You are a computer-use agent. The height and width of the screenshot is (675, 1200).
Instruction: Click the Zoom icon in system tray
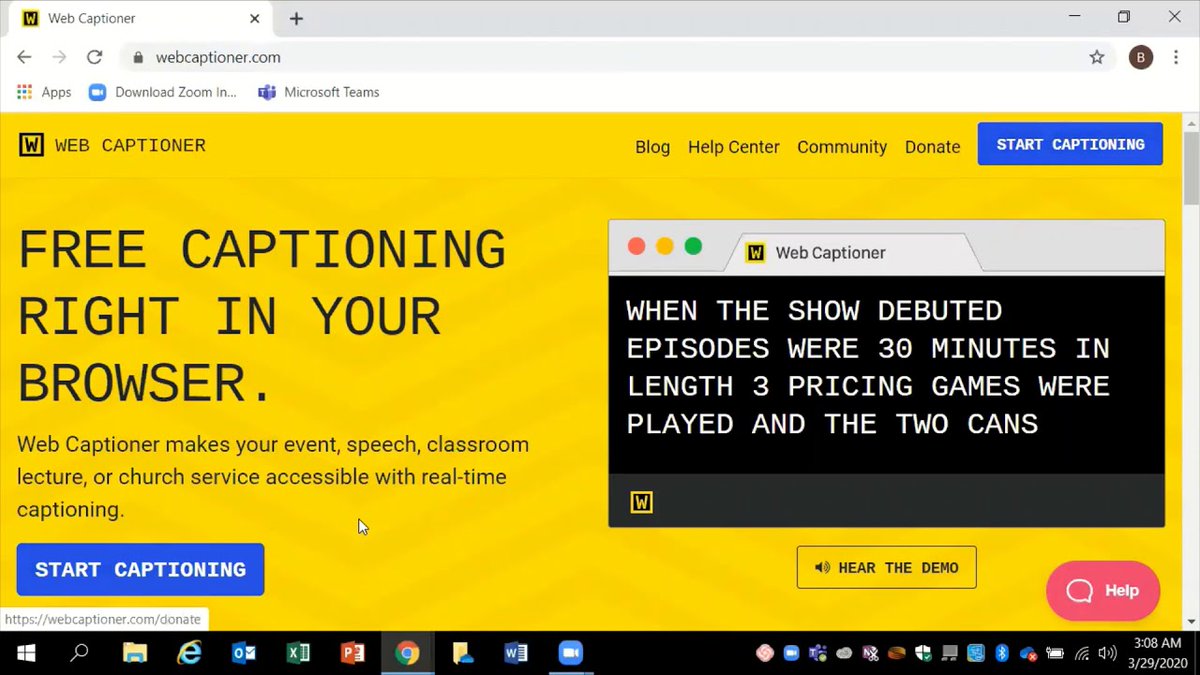792,653
